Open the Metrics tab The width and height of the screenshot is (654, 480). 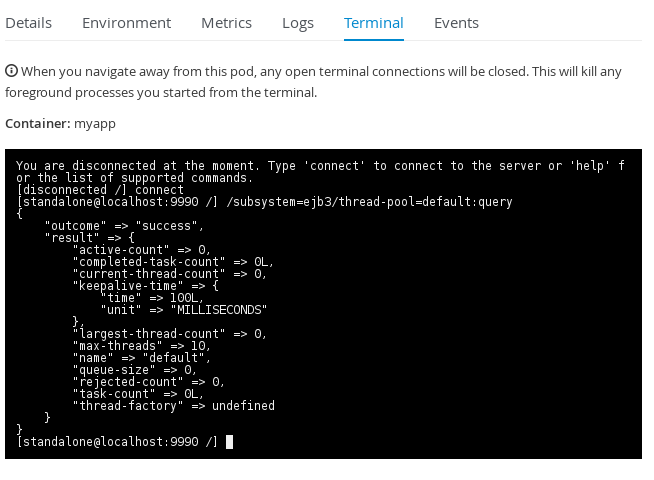pyautogui.click(x=226, y=23)
